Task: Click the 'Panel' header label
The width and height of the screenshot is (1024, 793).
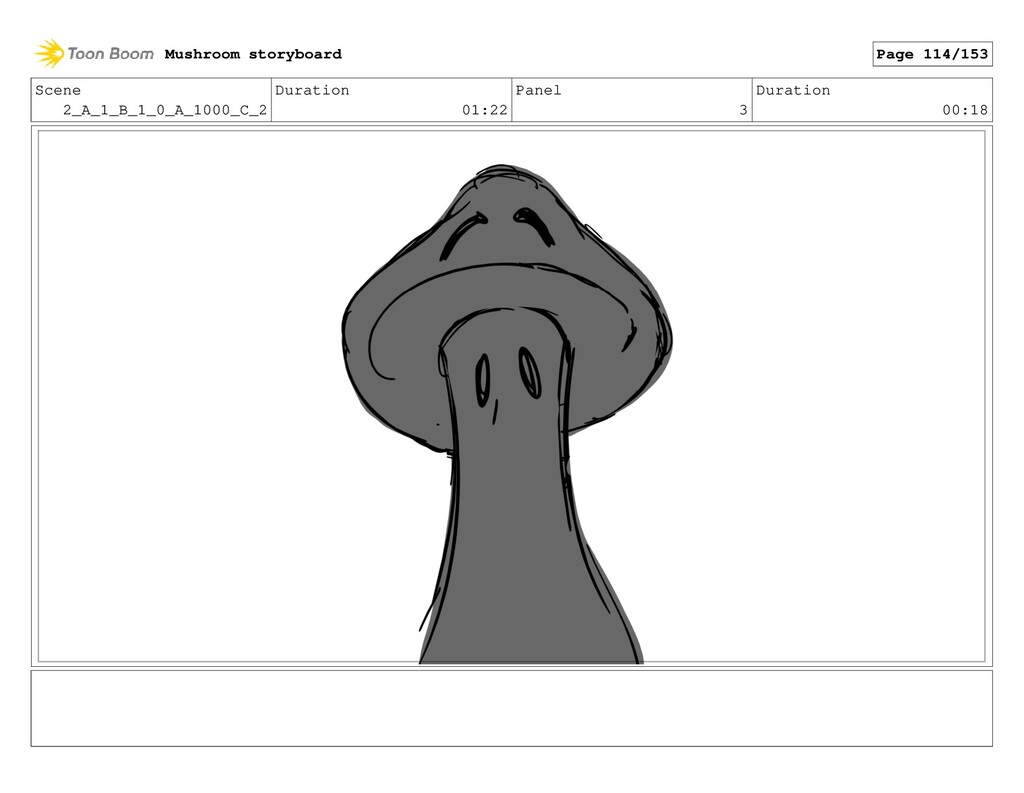Action: tap(538, 90)
